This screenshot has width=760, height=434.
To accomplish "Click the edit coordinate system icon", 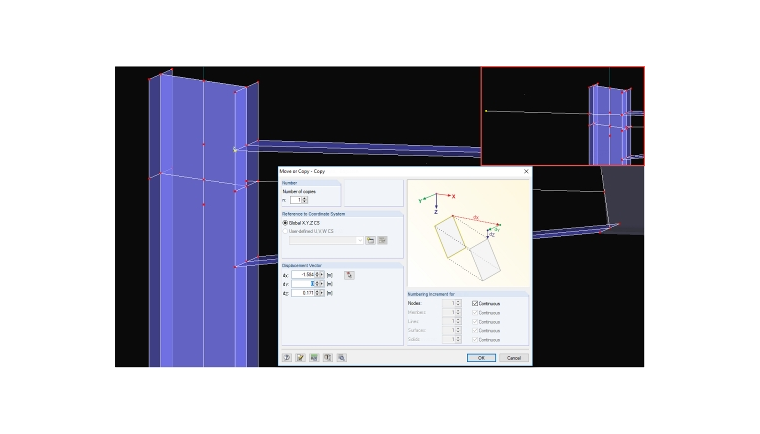I will tap(382, 240).
